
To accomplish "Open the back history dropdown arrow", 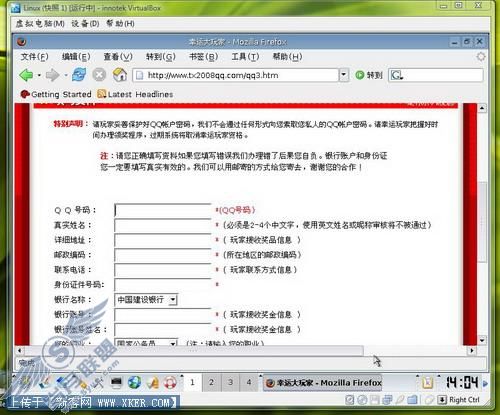I will click(x=39, y=76).
